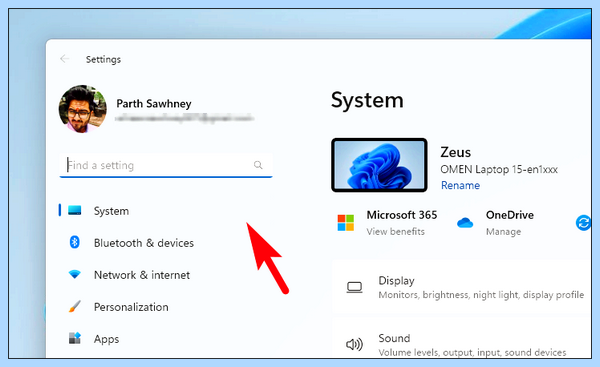
Task: Open Personalization settings
Action: click(x=131, y=307)
